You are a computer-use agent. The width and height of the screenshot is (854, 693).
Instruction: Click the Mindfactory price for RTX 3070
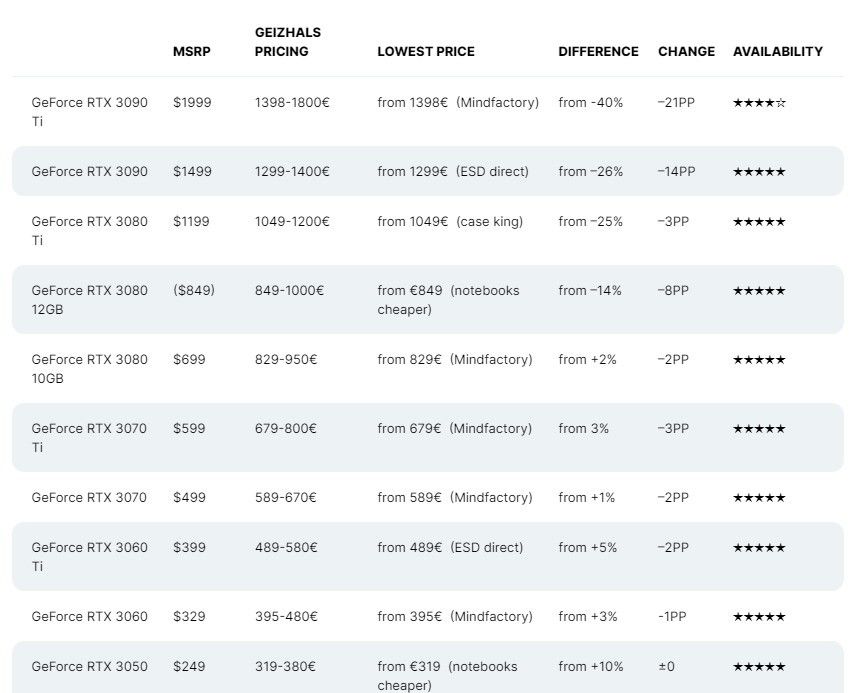455,497
